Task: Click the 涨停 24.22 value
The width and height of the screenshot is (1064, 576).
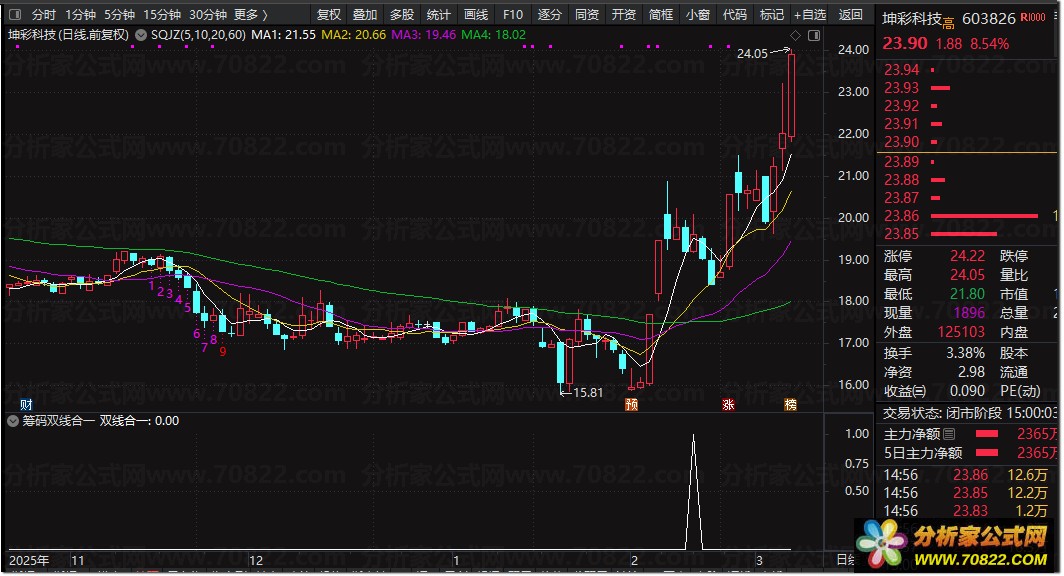Action: point(967,256)
